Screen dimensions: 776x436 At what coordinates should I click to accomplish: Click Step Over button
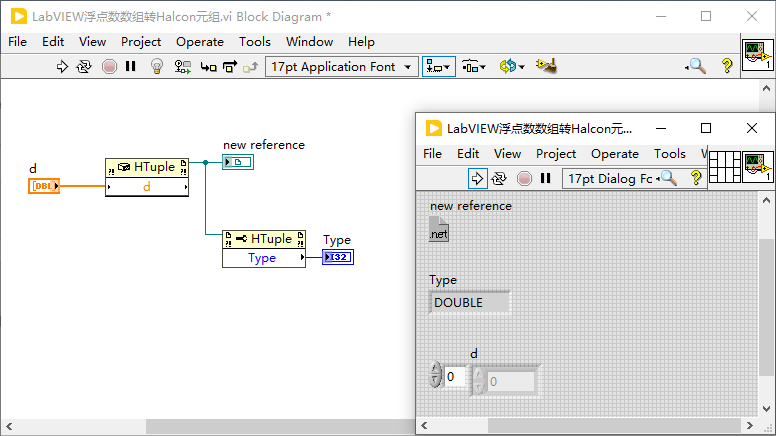click(230, 66)
